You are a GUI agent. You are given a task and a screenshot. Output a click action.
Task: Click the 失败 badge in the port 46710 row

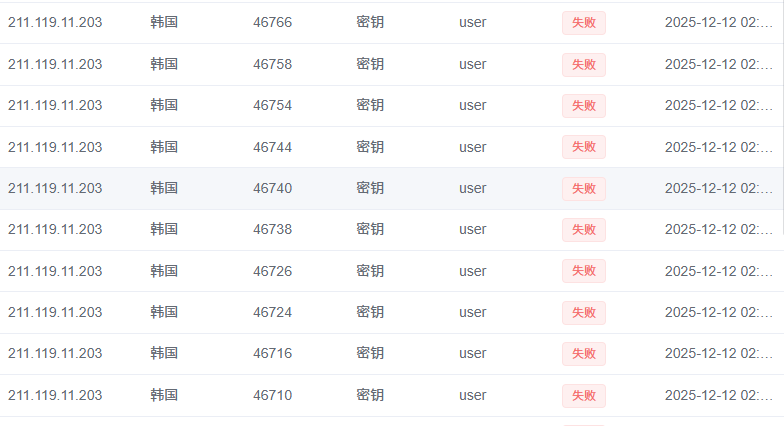[583, 395]
